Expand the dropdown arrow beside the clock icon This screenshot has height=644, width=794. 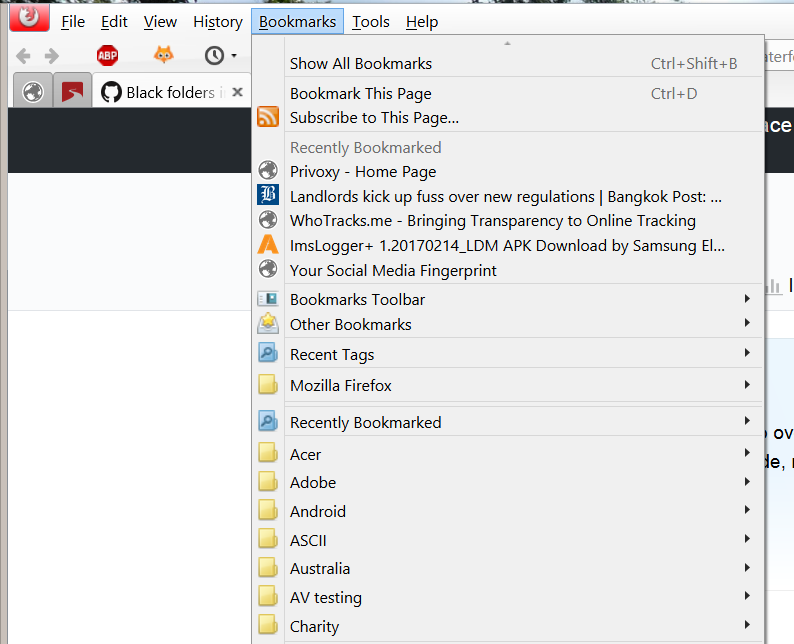(234, 55)
